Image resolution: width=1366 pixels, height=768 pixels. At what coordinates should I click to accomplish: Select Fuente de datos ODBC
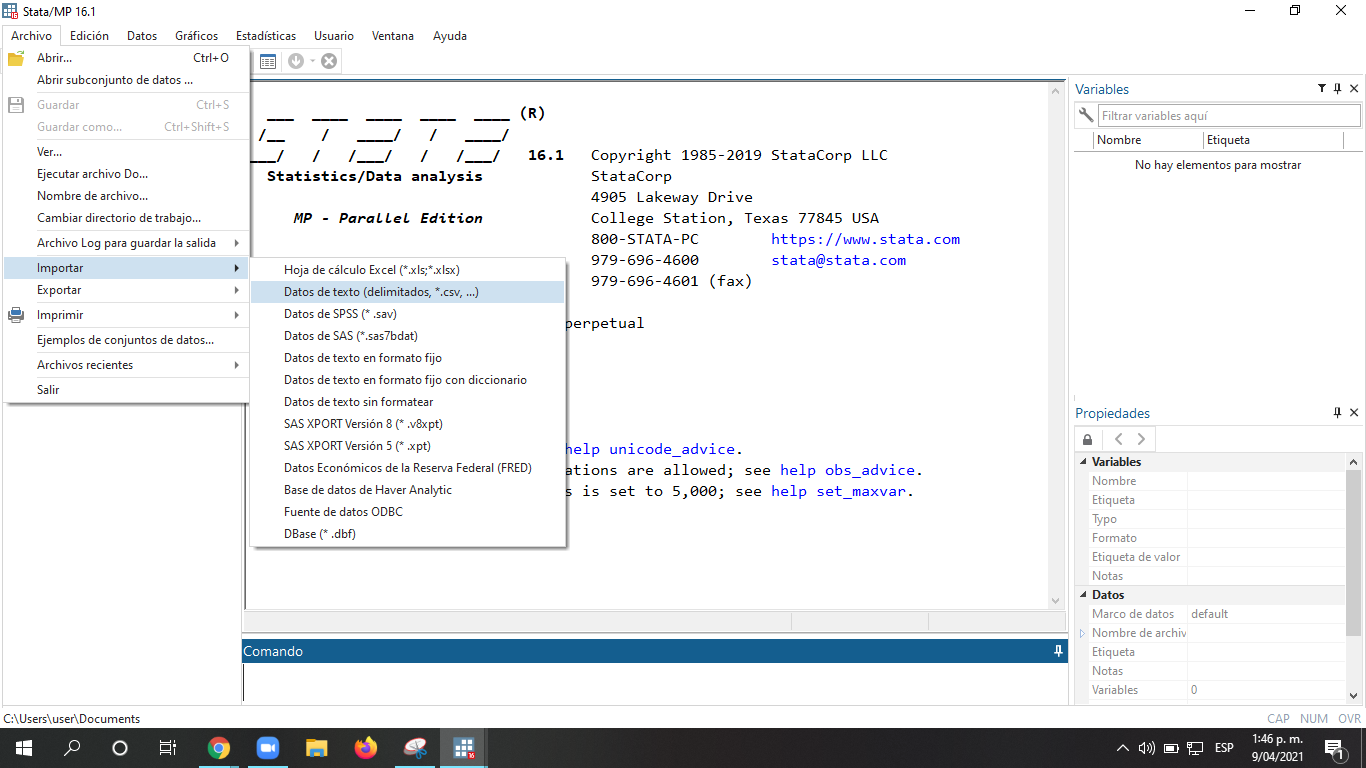[x=408, y=512]
